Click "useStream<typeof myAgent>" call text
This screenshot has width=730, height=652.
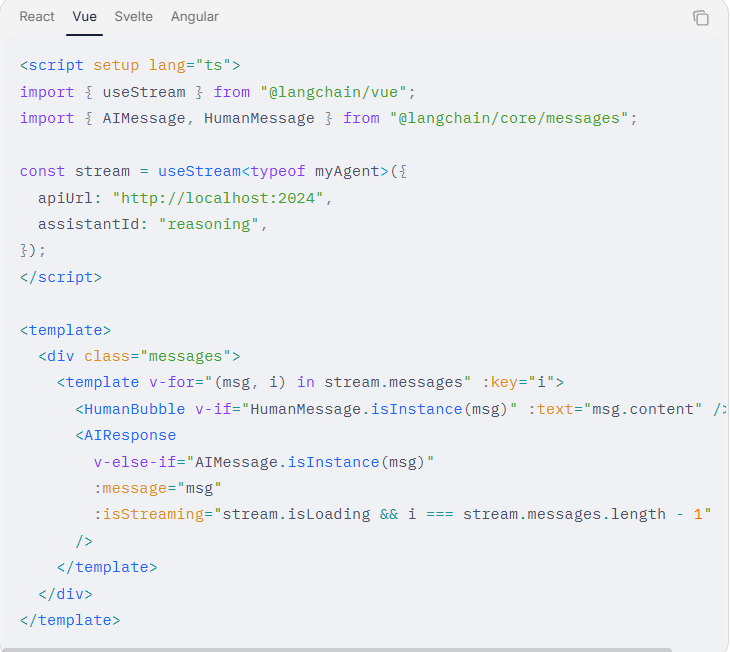click(273, 171)
